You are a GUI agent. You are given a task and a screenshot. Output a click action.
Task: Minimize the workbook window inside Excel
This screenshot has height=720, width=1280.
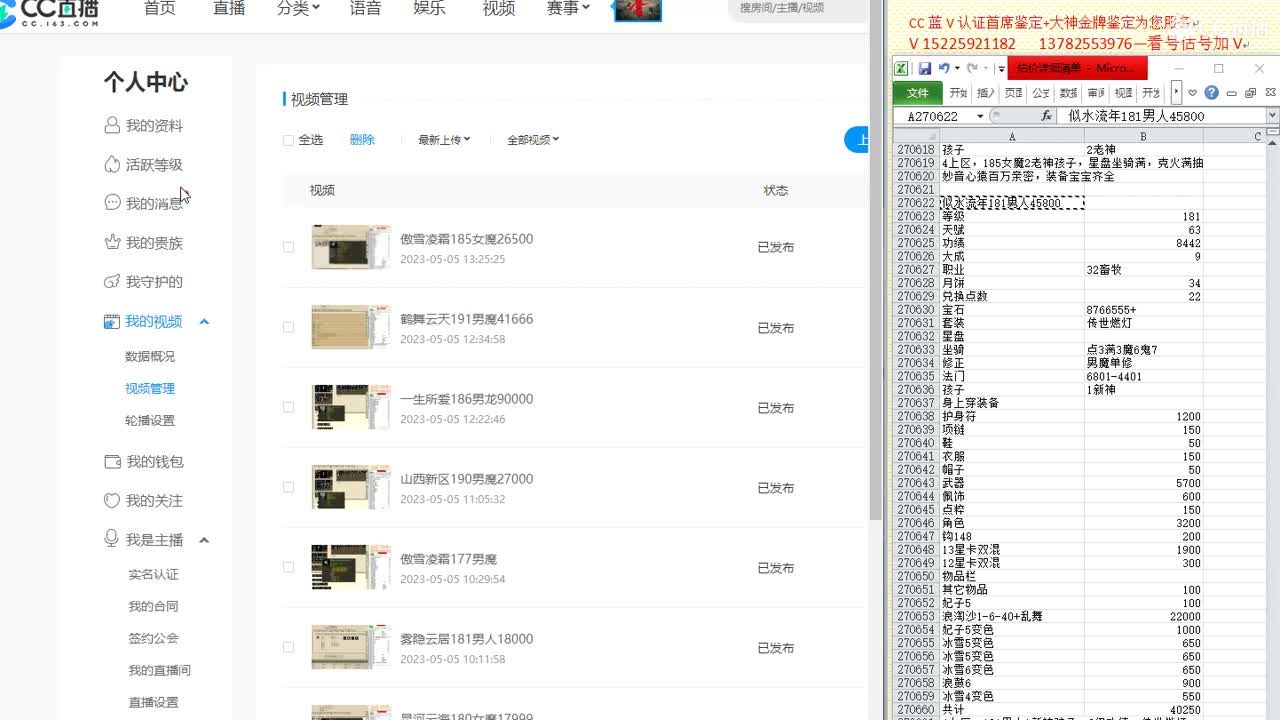pos(1231,93)
